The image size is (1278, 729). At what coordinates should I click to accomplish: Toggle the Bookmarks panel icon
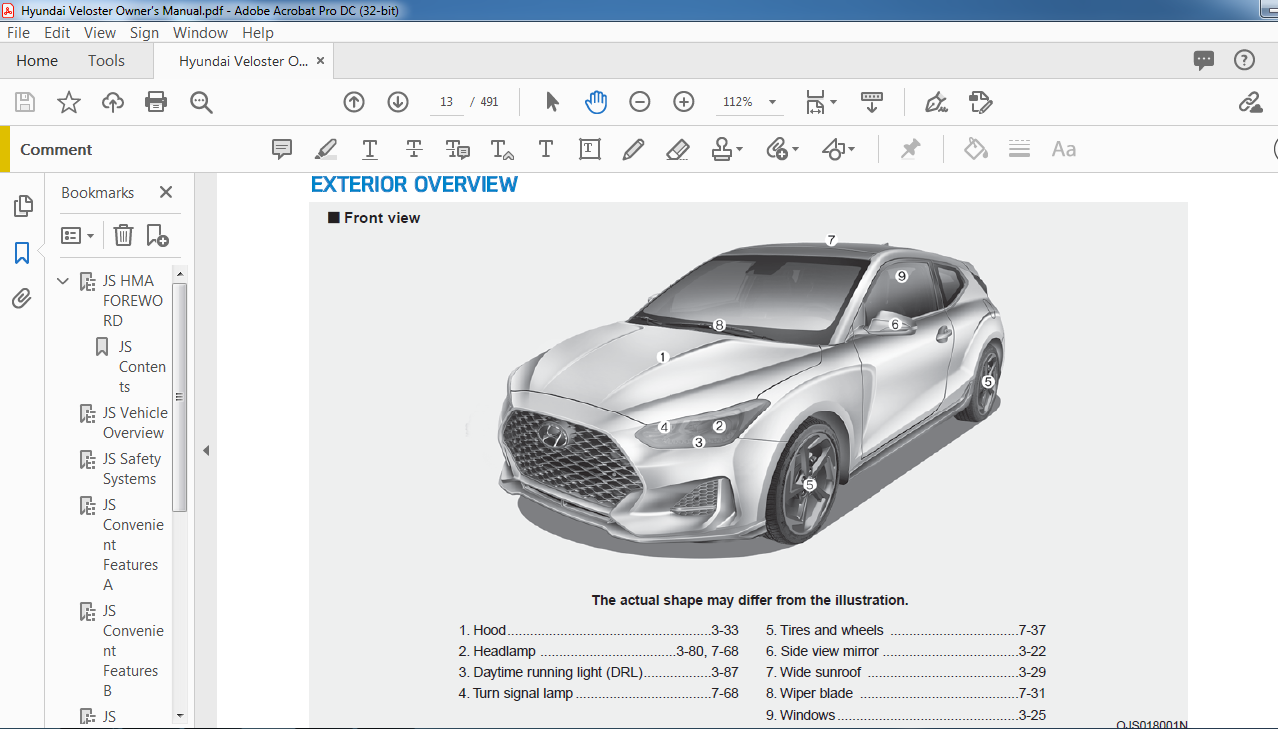pos(22,252)
